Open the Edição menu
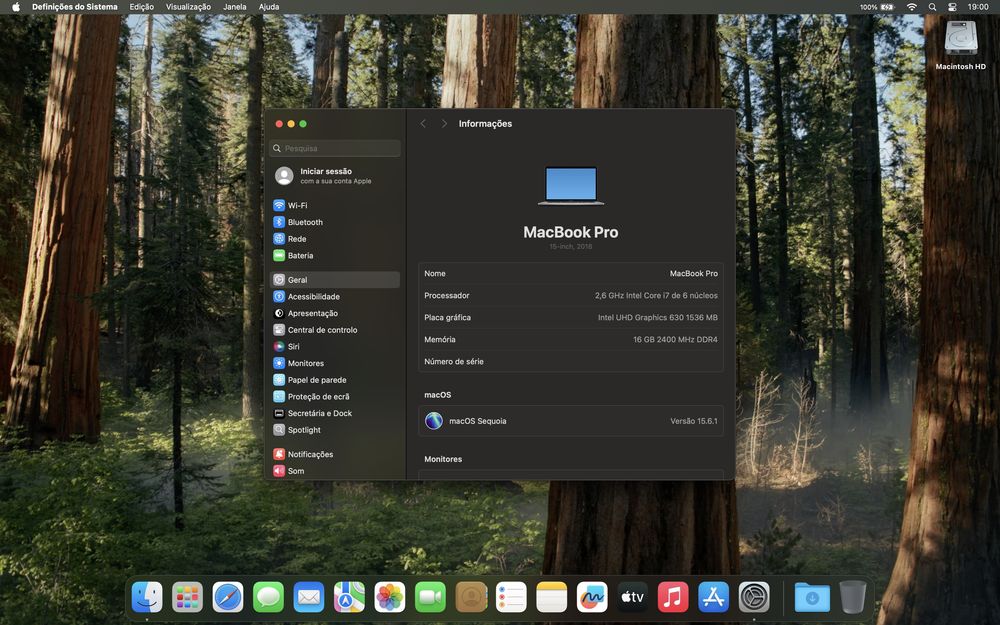Image resolution: width=1000 pixels, height=625 pixels. (142, 7)
